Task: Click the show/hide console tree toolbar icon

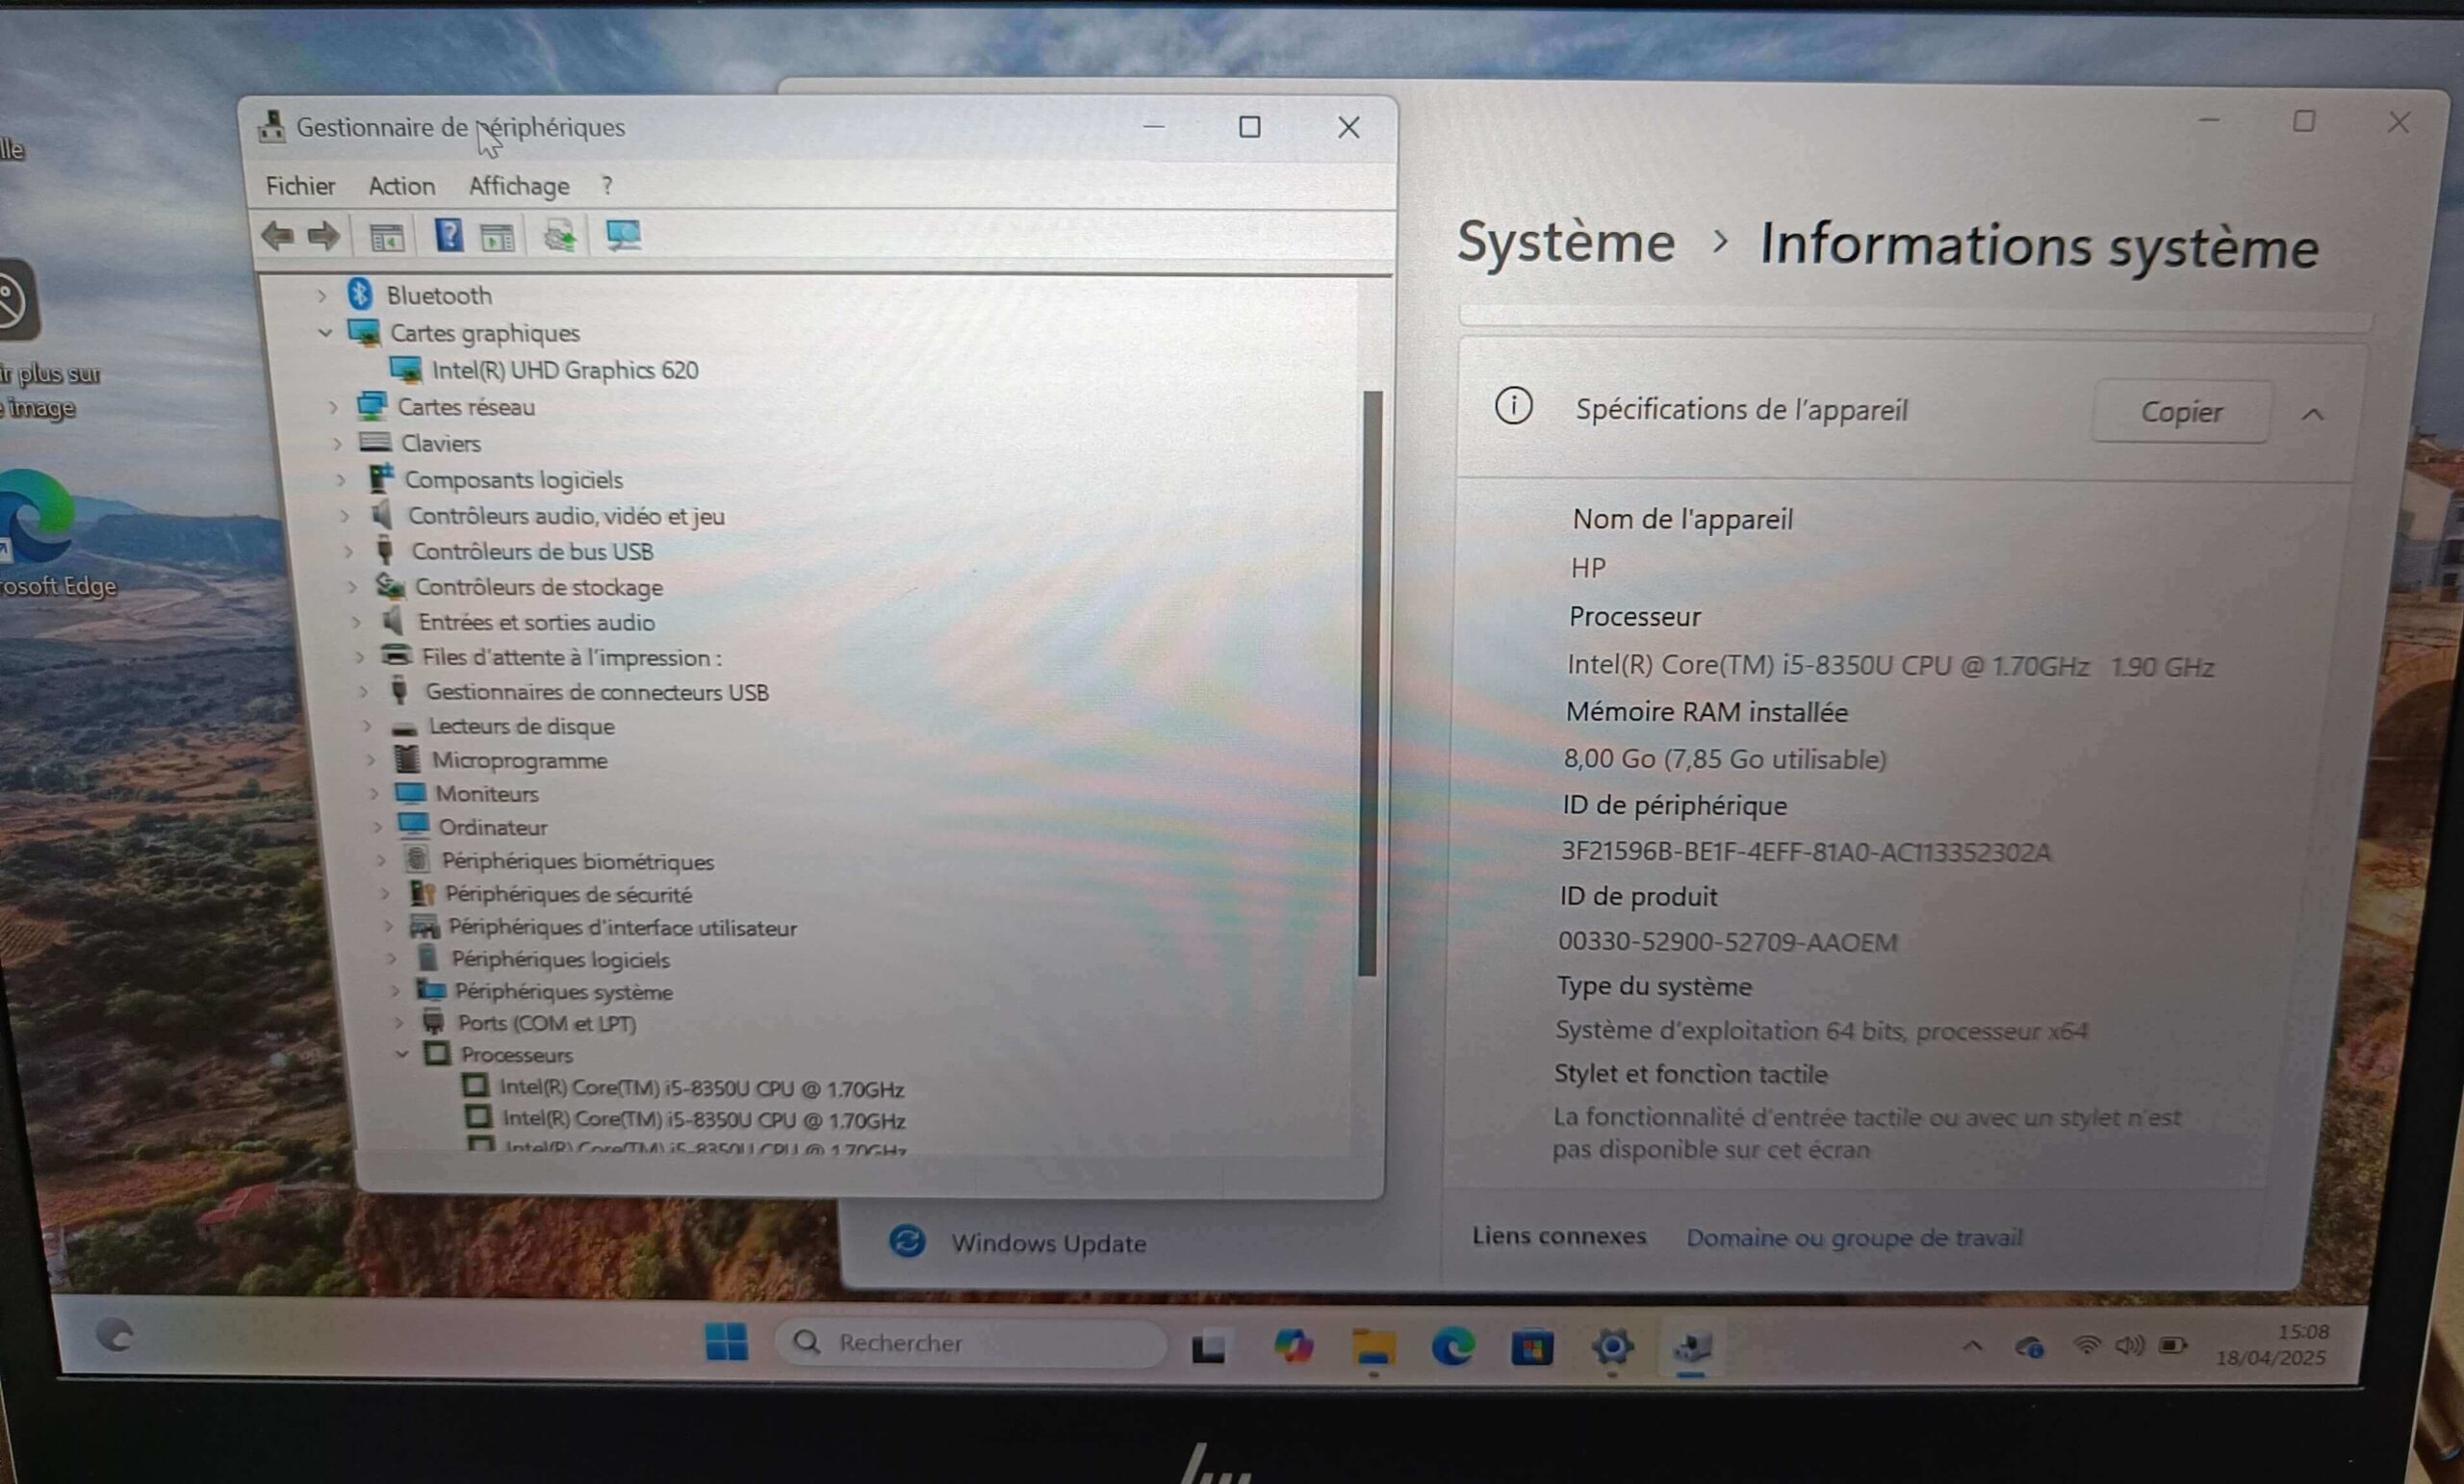Action: [387, 237]
